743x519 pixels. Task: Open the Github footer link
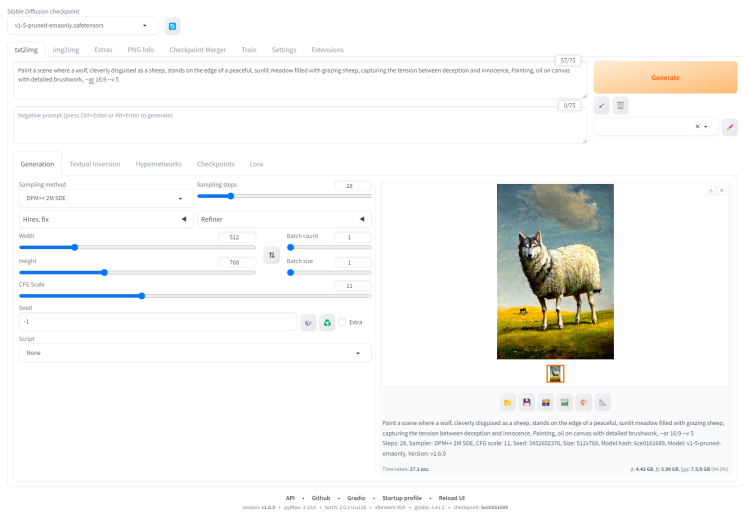pyautogui.click(x=321, y=498)
